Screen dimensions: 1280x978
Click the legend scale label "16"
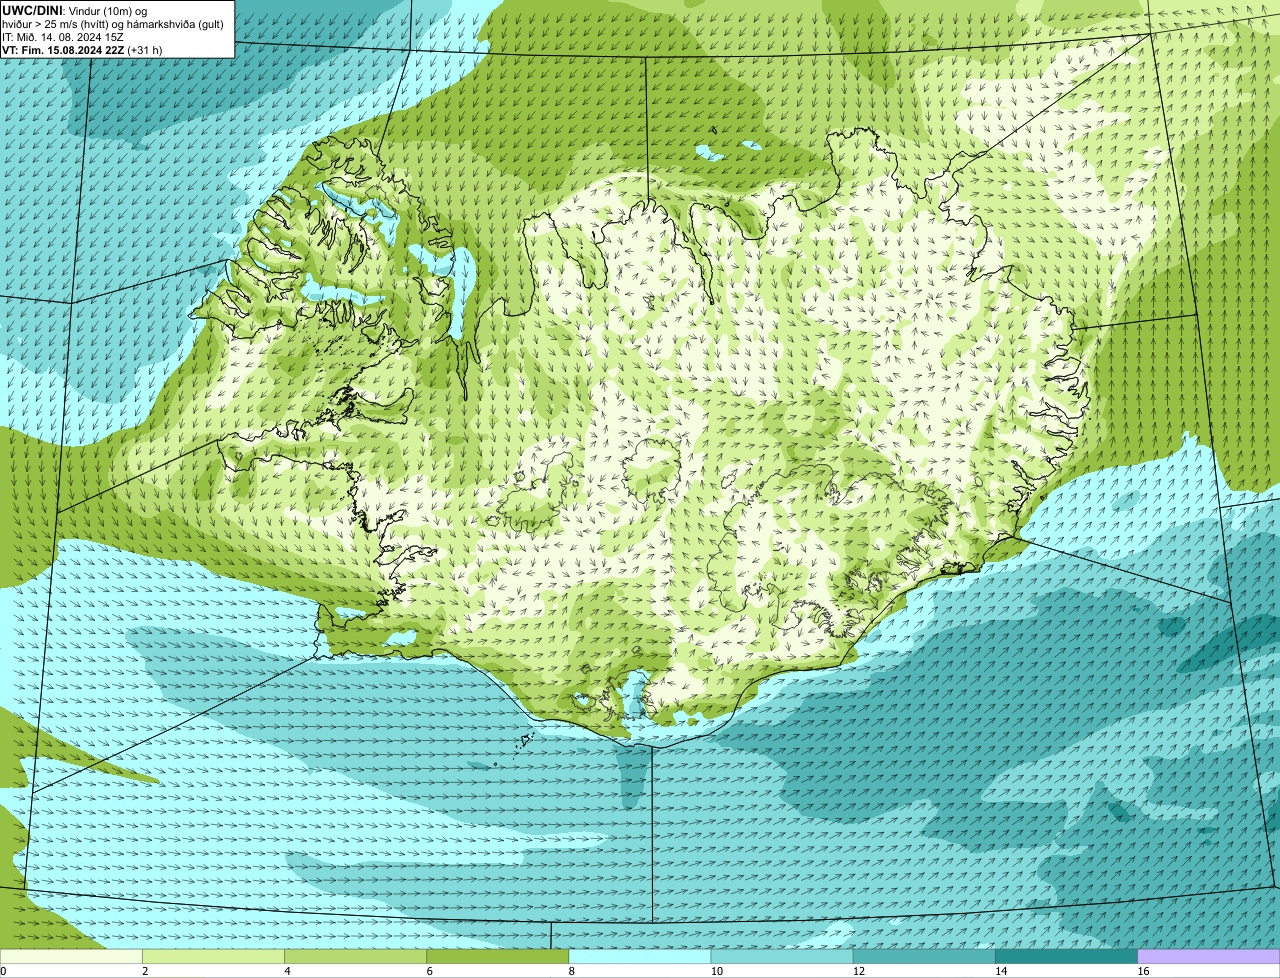point(1143,971)
